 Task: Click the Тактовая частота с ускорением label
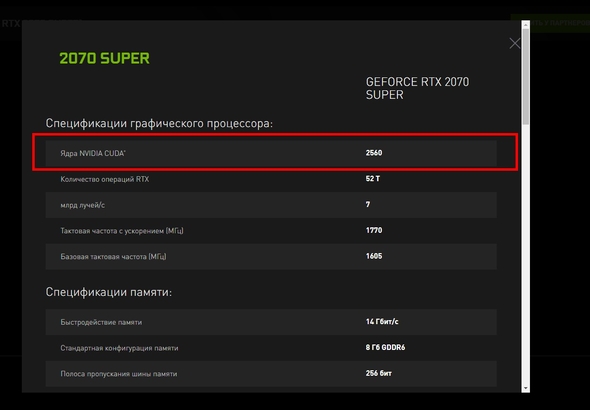tap(122, 231)
